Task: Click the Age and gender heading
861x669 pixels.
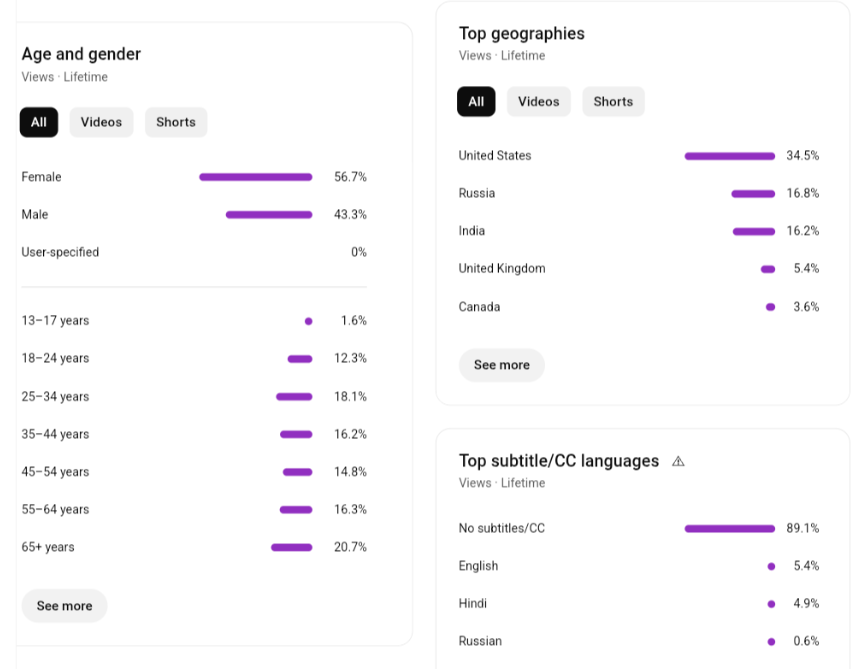Action: tap(81, 54)
